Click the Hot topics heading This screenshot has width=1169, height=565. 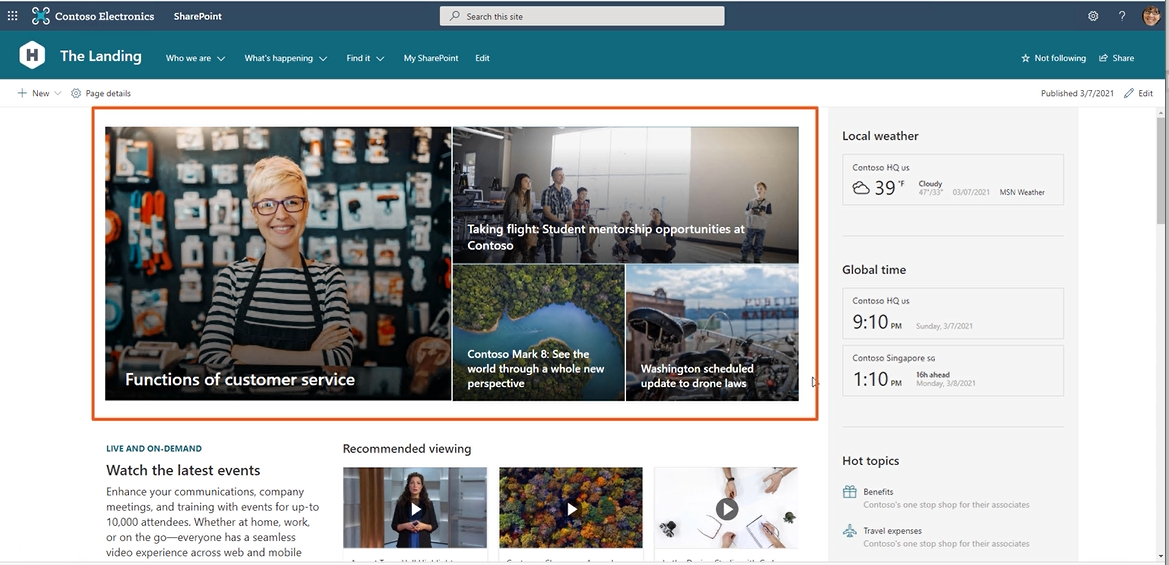pos(870,461)
